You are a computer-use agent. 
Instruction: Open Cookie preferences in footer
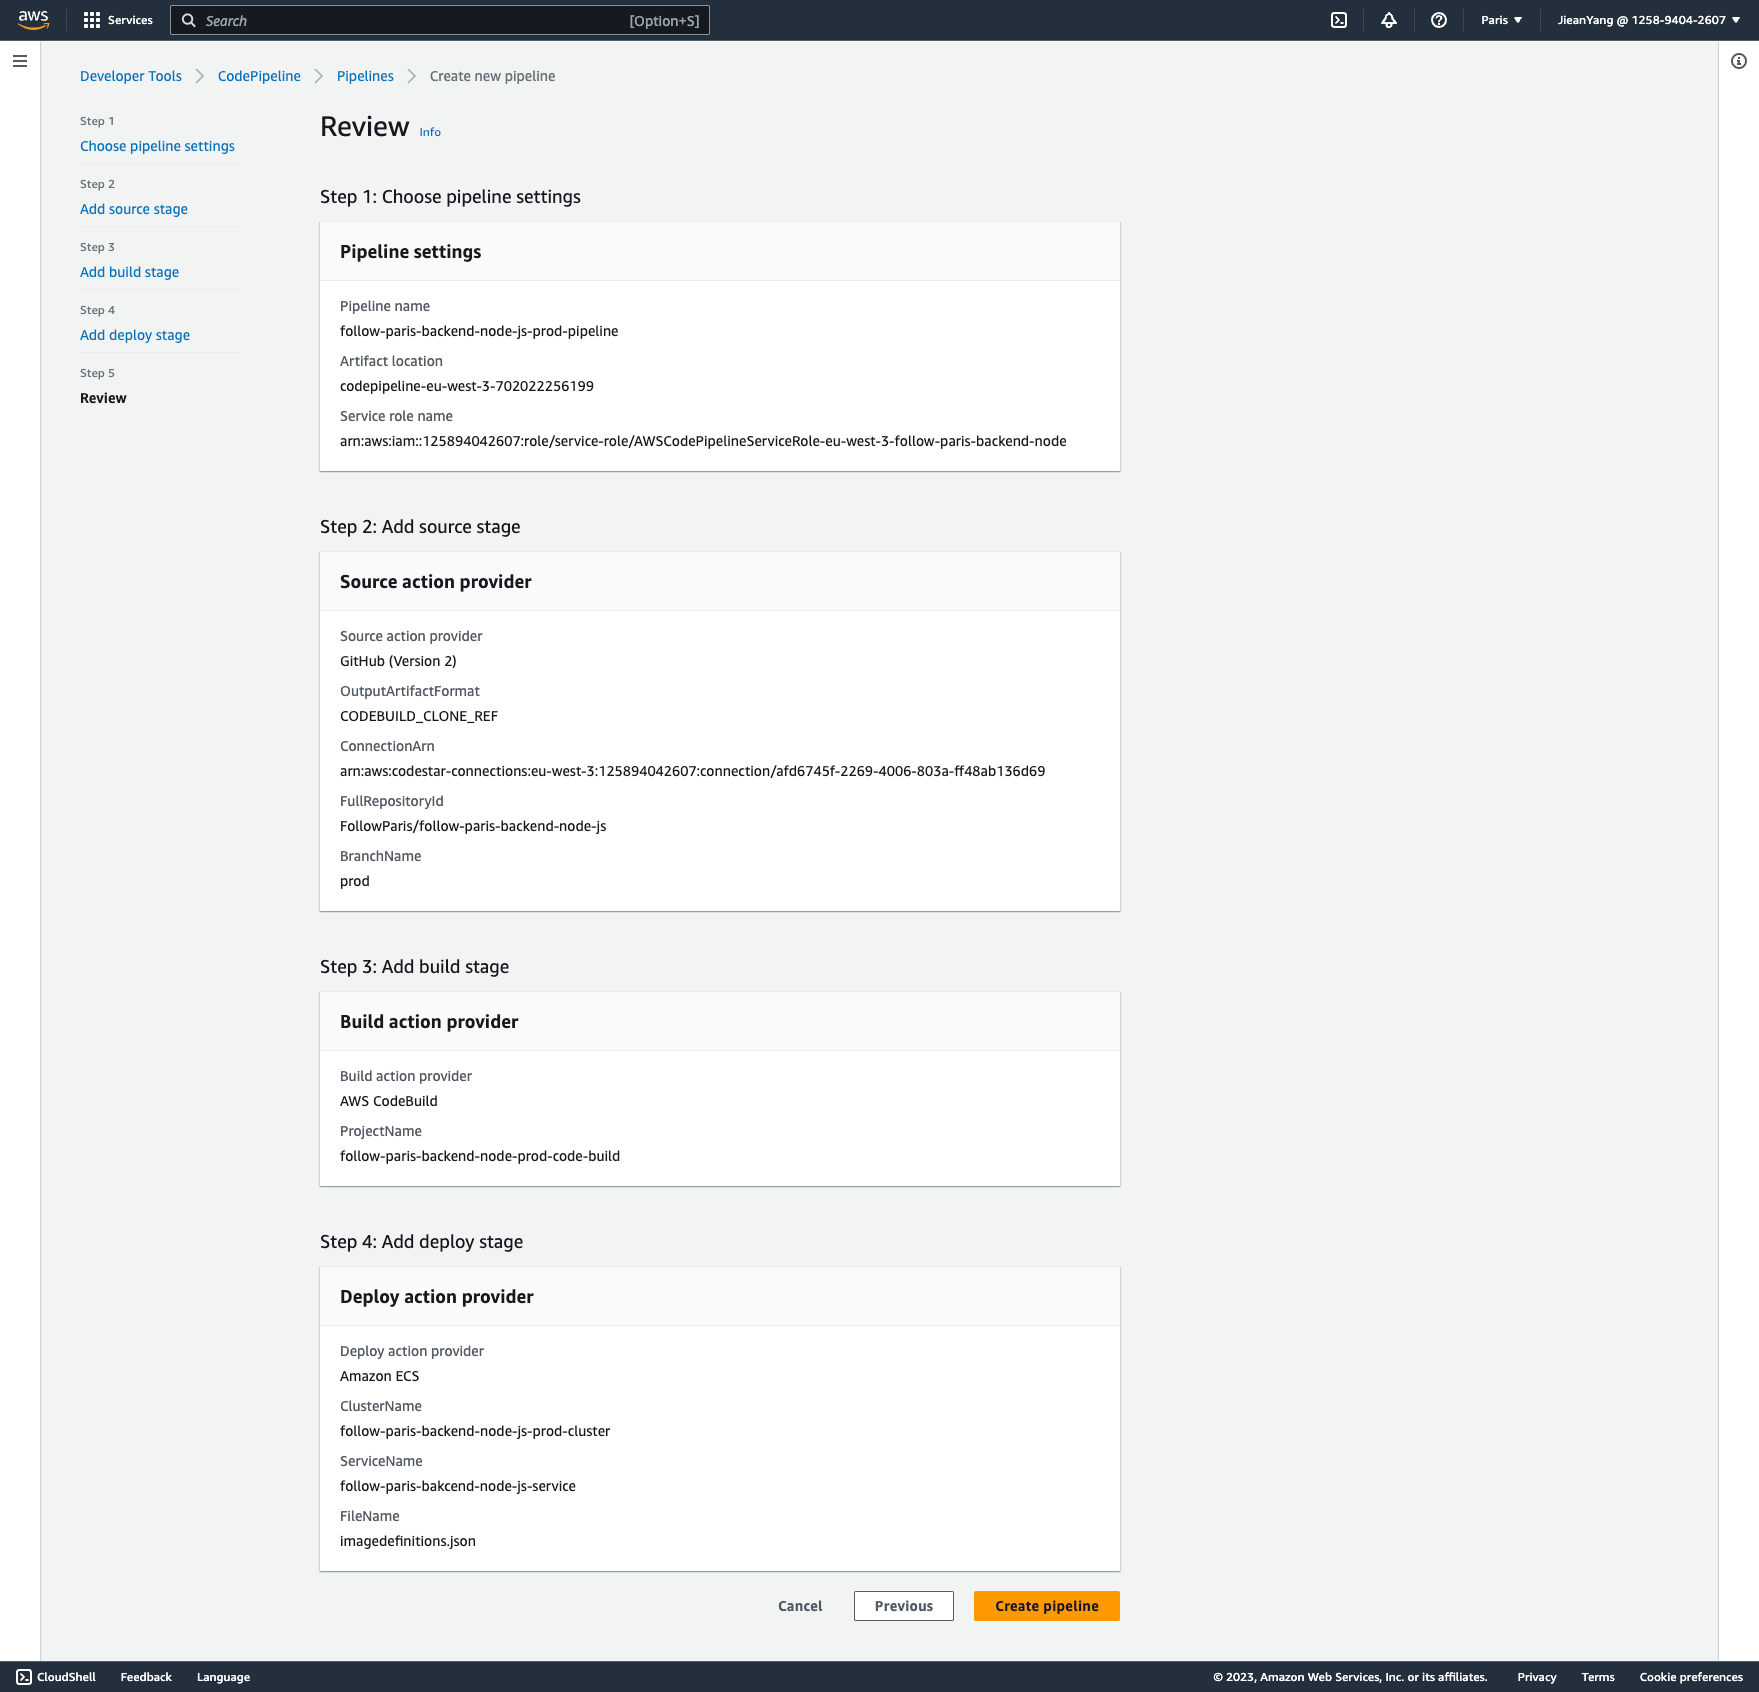(x=1691, y=1677)
